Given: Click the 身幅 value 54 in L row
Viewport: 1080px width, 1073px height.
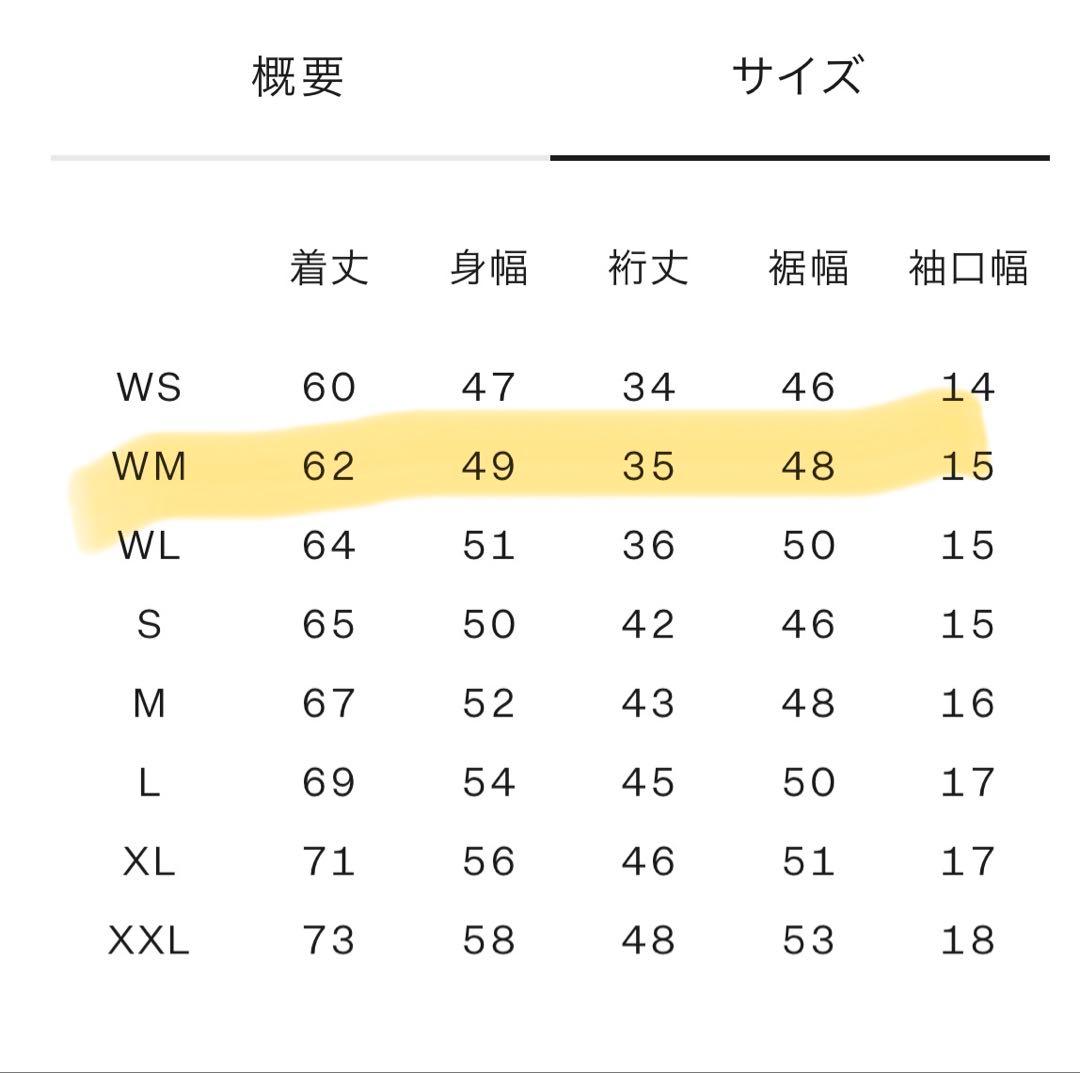Looking at the screenshot, I should point(488,782).
